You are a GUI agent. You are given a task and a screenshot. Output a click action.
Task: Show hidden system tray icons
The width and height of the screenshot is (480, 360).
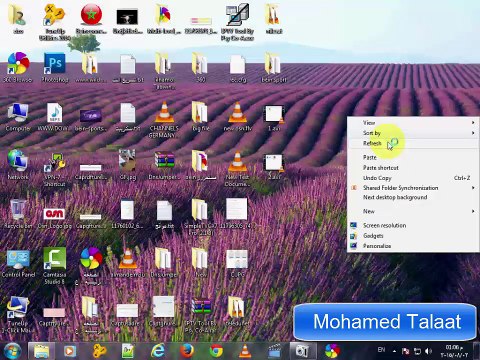tap(394, 351)
